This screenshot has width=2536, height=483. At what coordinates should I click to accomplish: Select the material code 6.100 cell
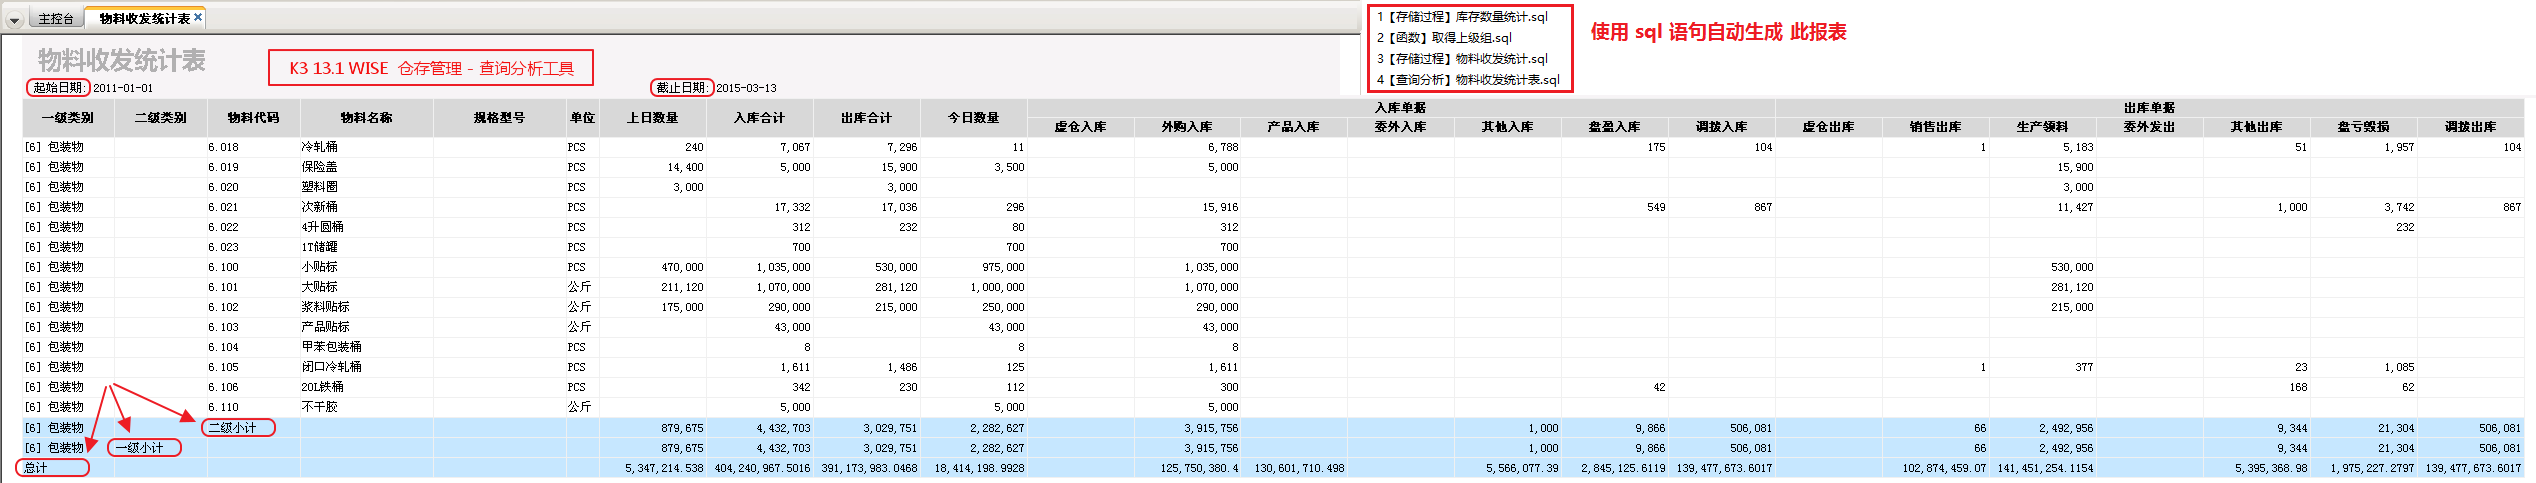coord(224,267)
